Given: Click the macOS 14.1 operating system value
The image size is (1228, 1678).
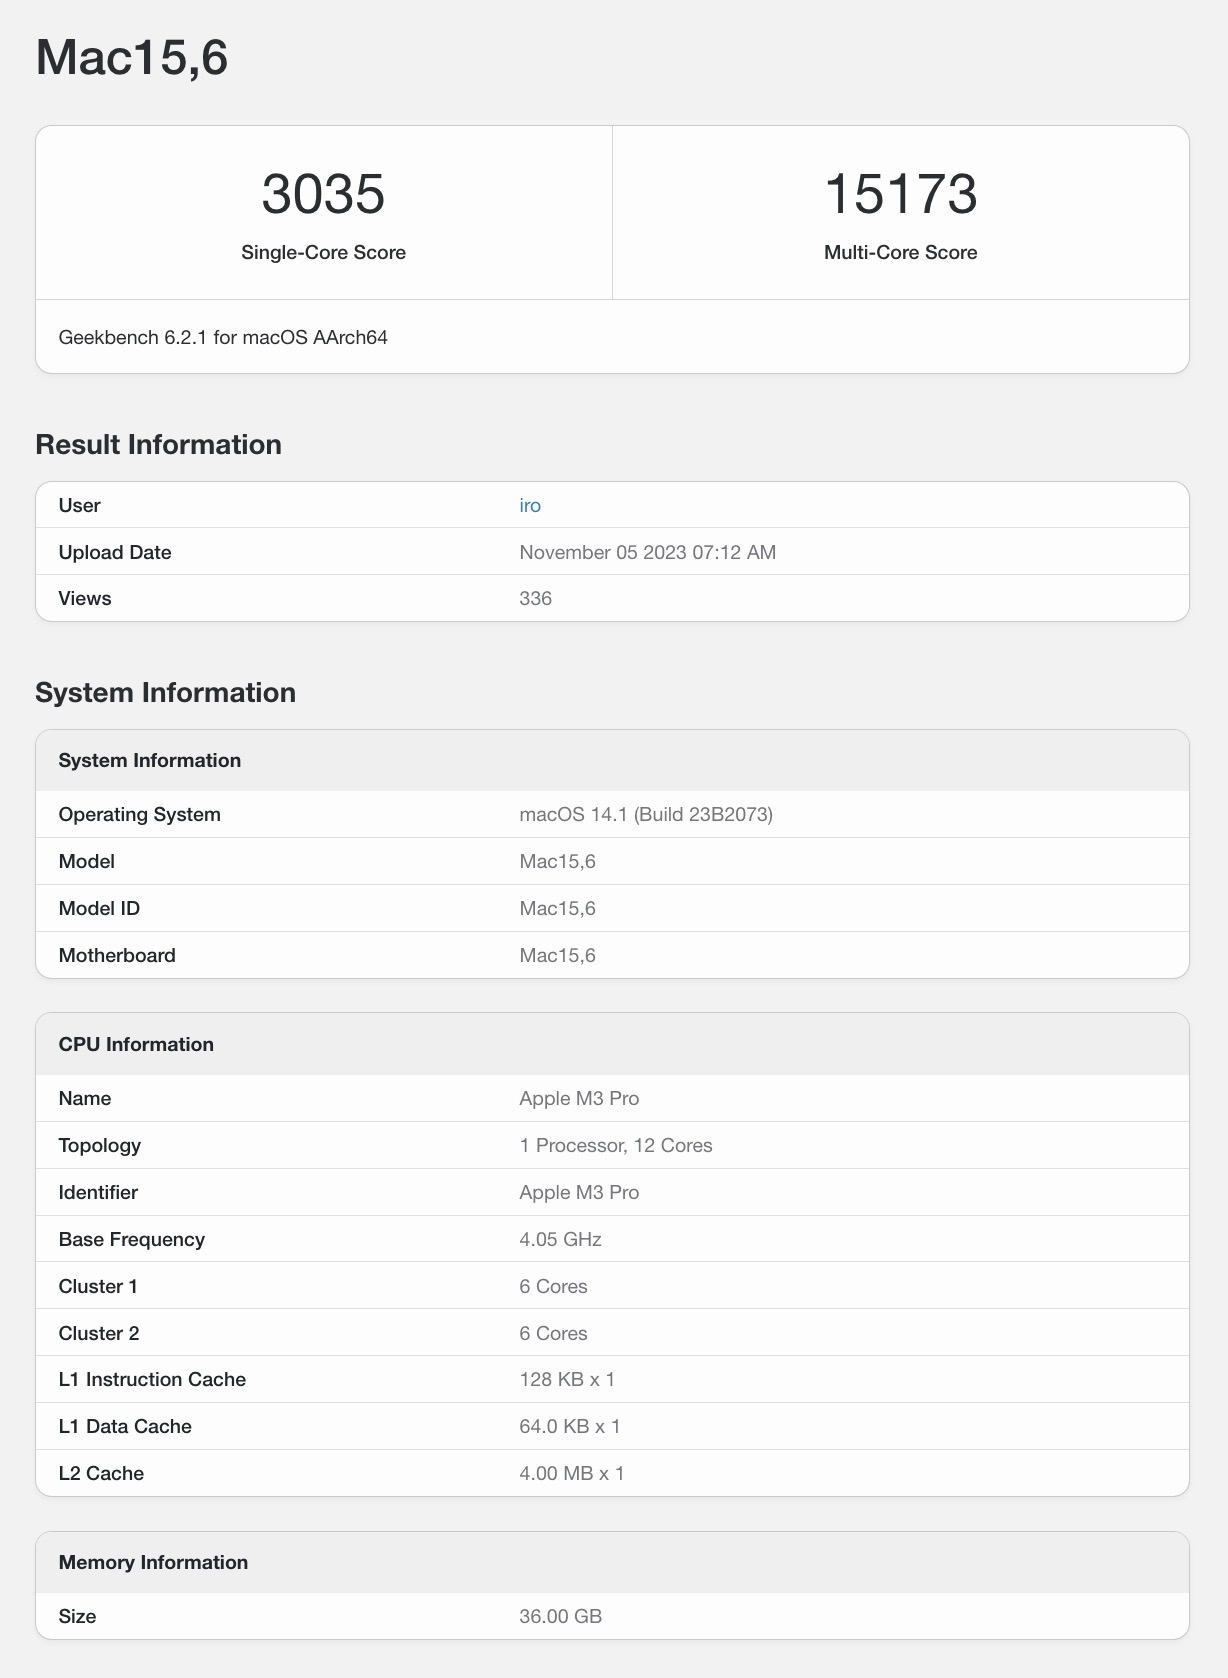Looking at the screenshot, I should coord(646,814).
